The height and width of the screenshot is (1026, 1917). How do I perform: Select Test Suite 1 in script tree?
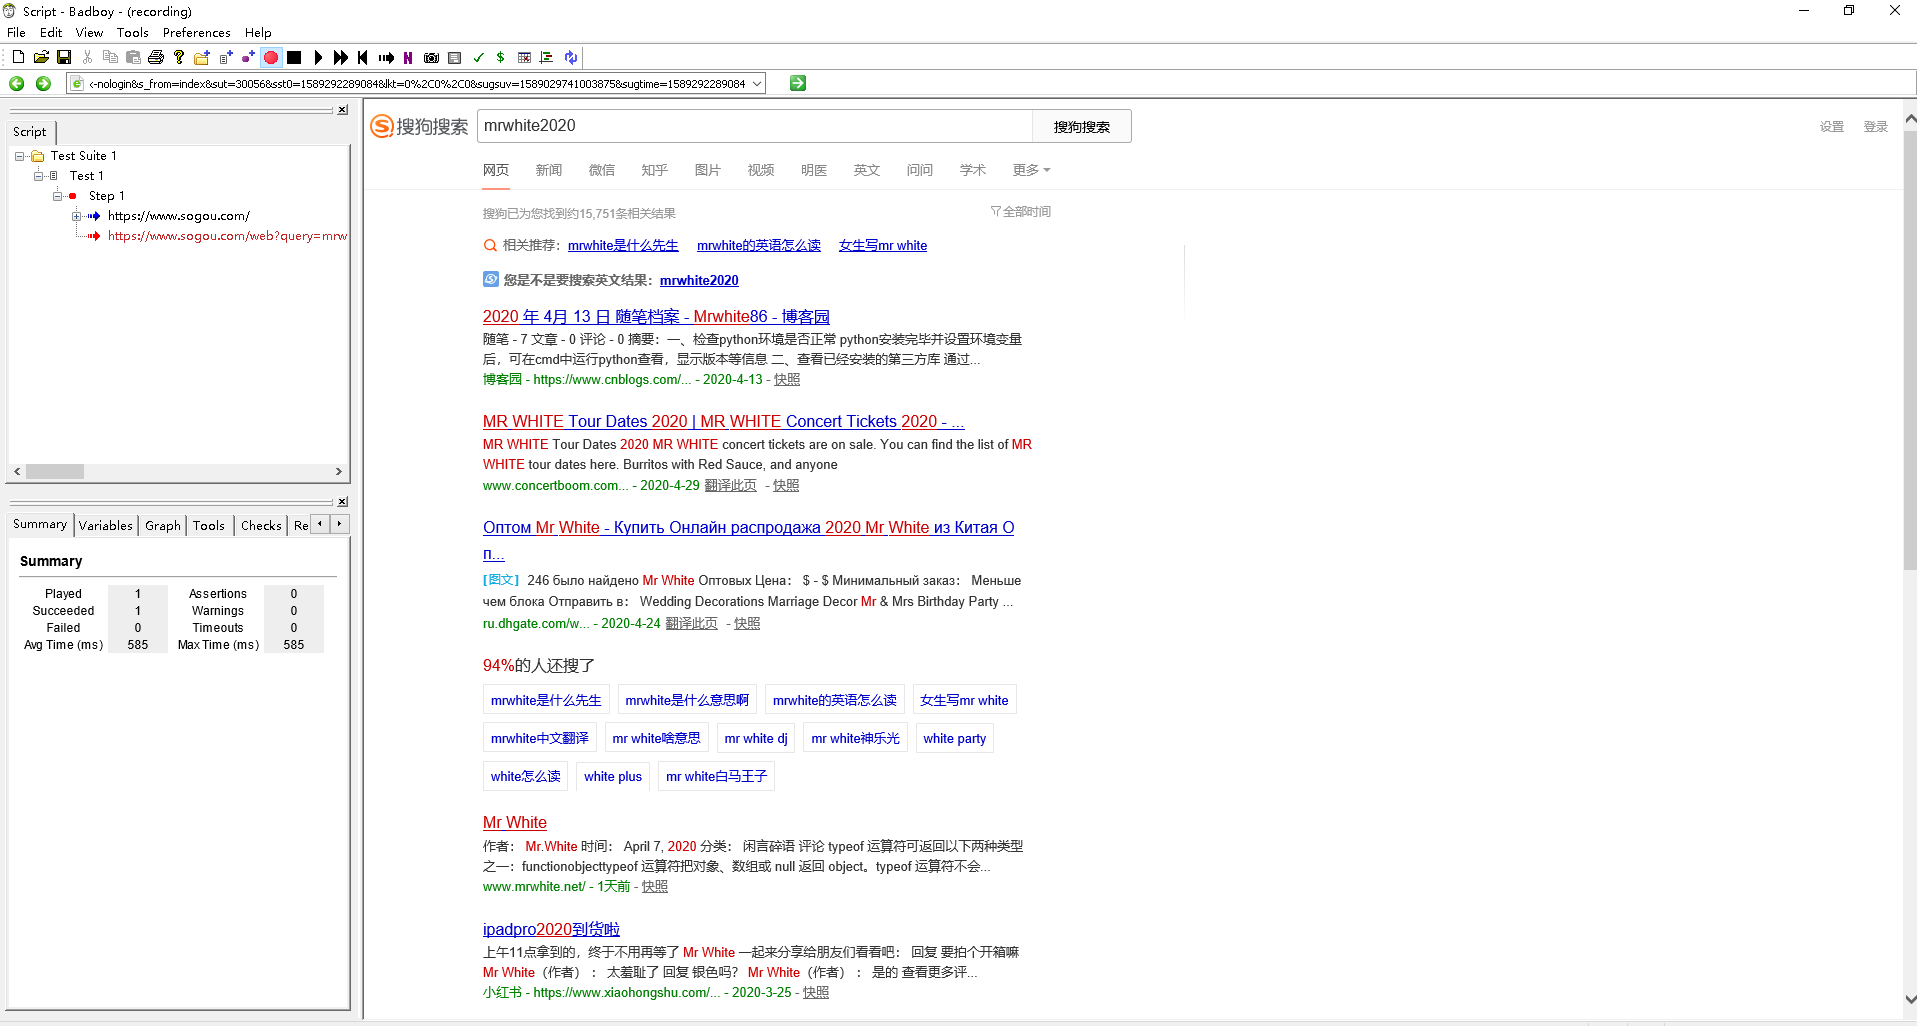coord(84,156)
